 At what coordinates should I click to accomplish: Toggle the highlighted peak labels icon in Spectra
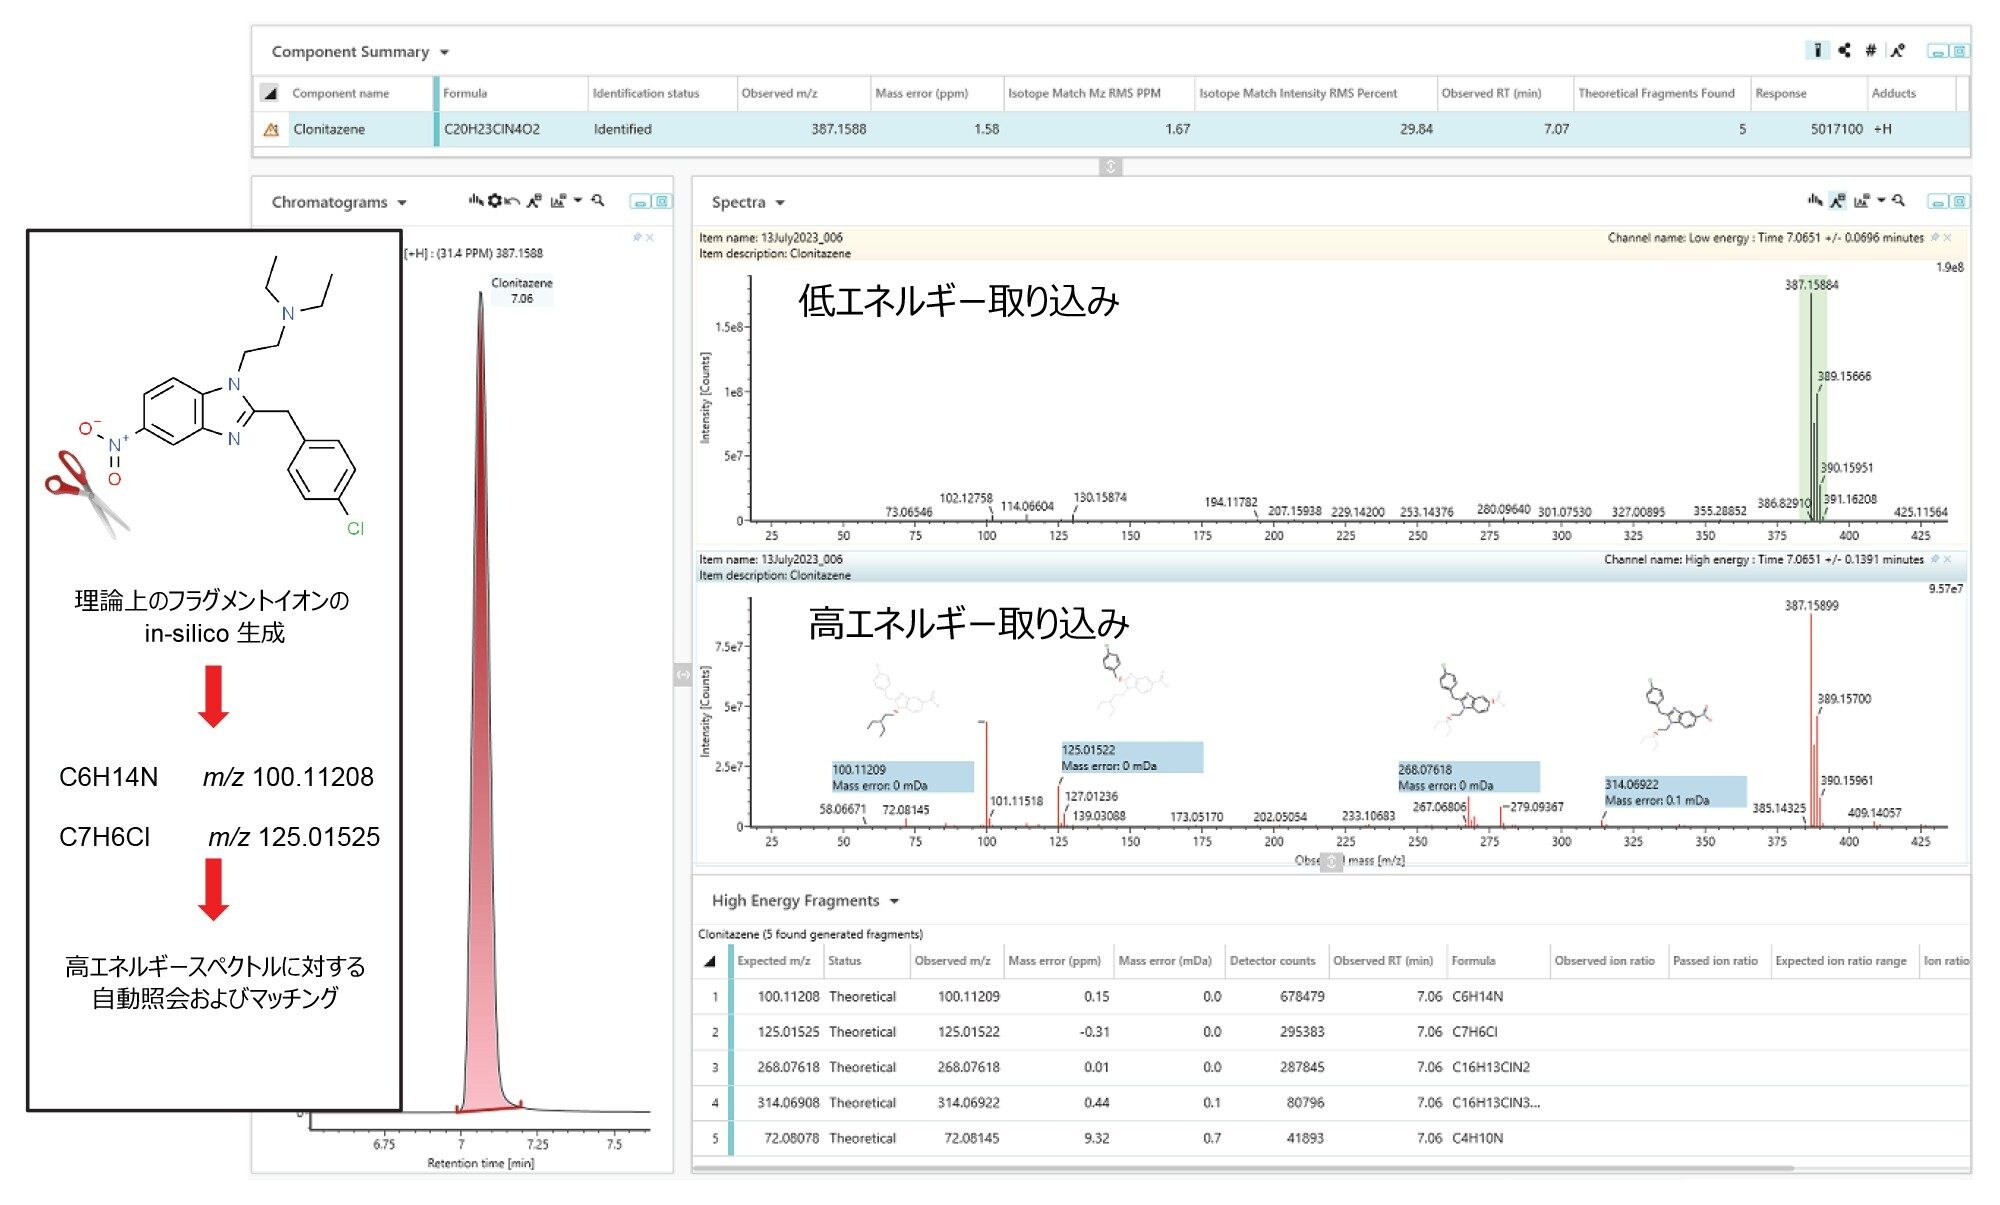click(1837, 201)
